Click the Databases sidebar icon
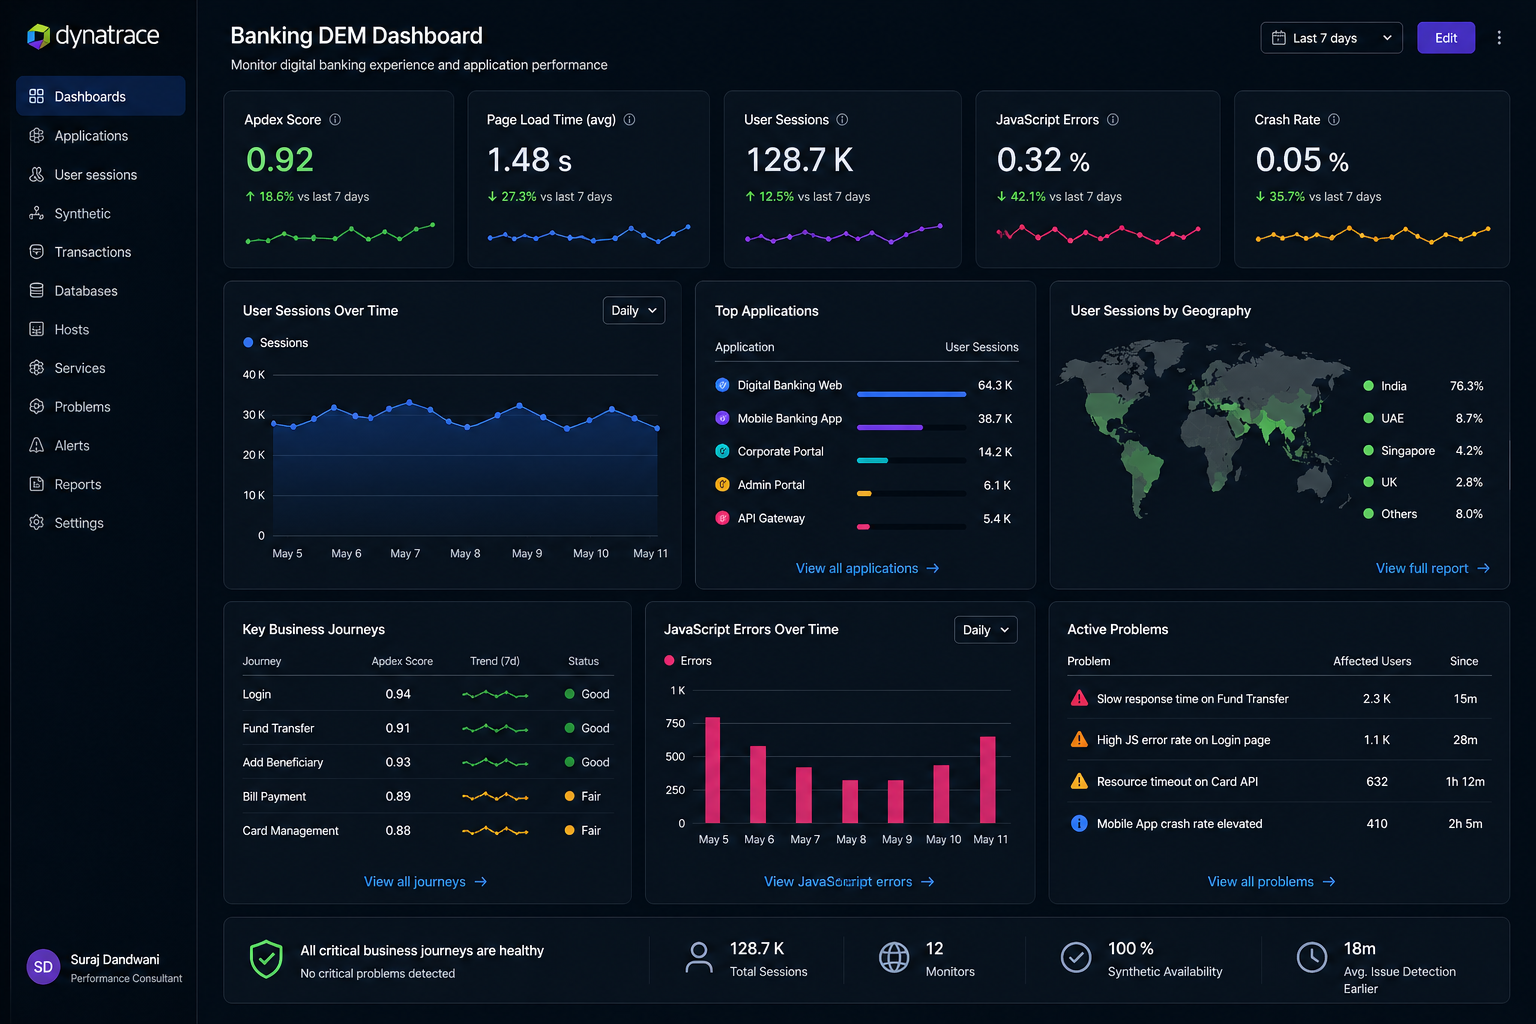This screenshot has width=1536, height=1024. click(37, 290)
